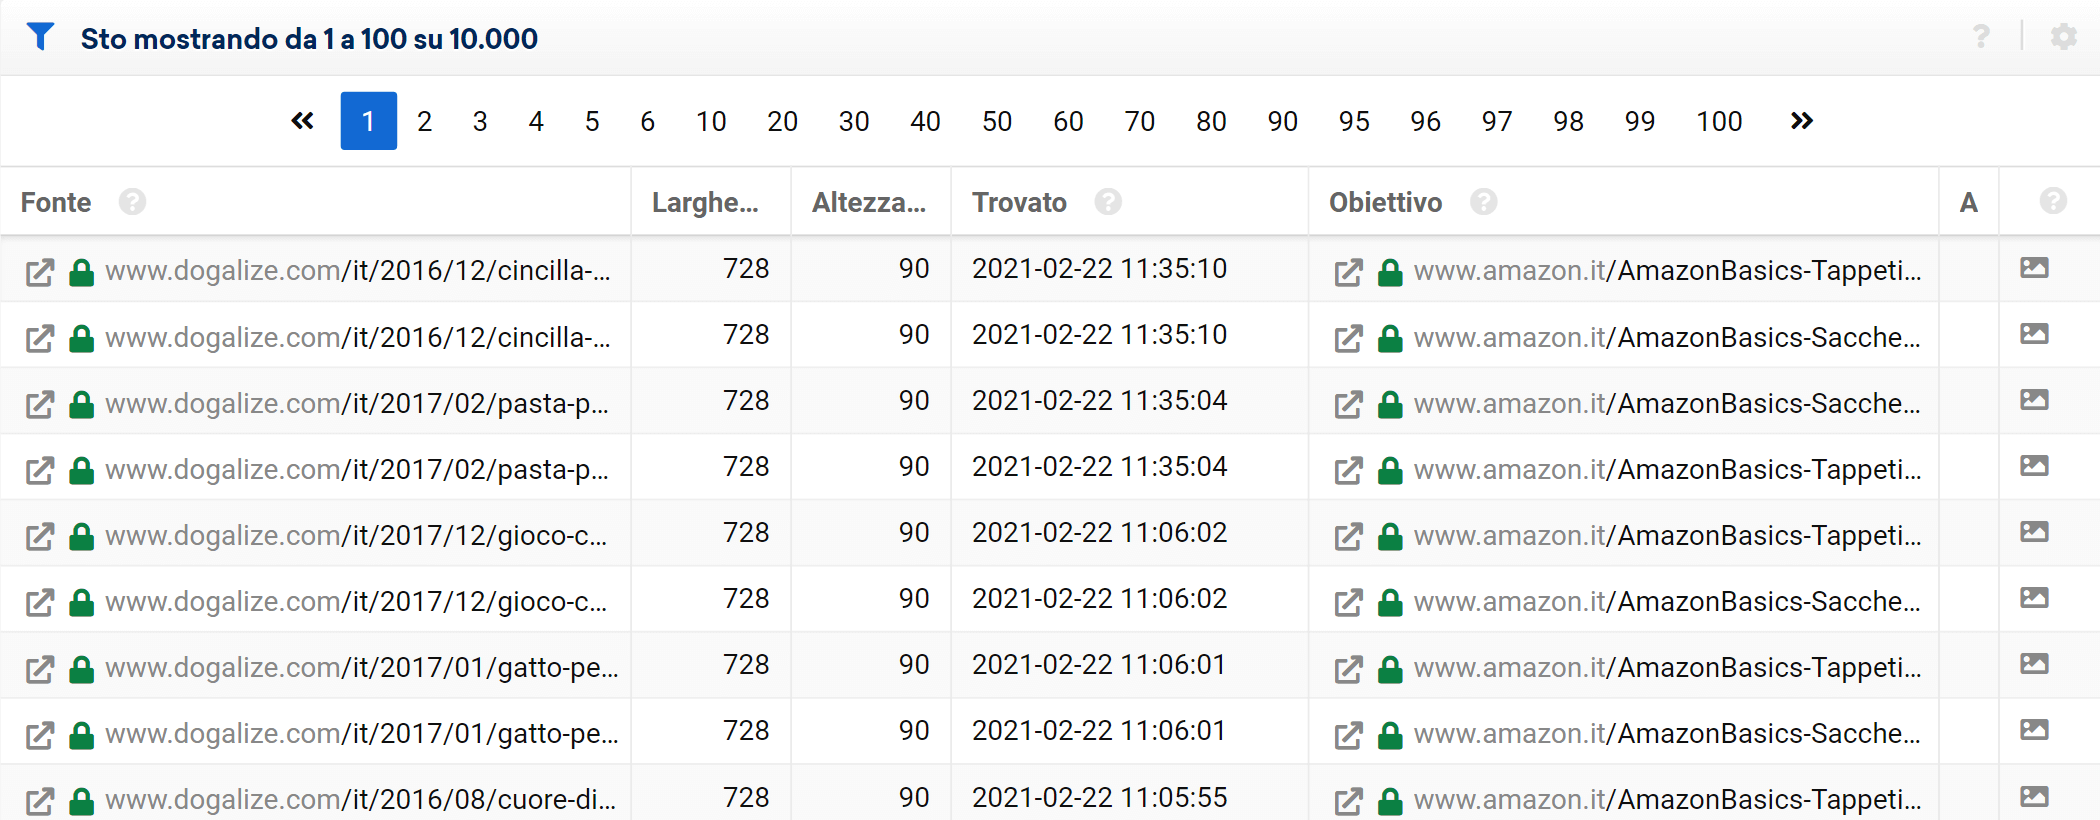Open the blue filter funnel icon
2100x820 pixels.
click(40, 37)
